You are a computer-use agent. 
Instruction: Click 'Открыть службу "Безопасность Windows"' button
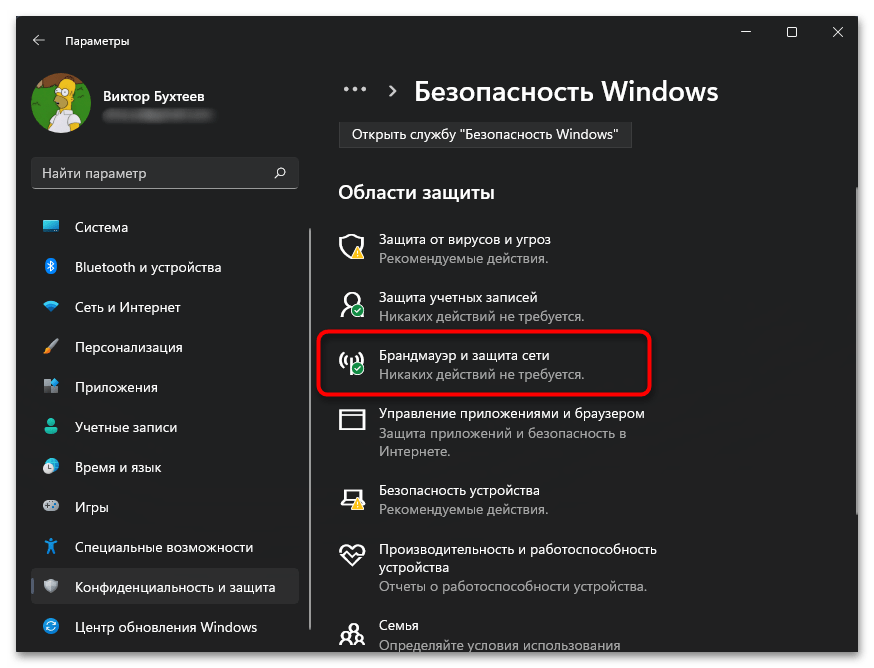485,134
